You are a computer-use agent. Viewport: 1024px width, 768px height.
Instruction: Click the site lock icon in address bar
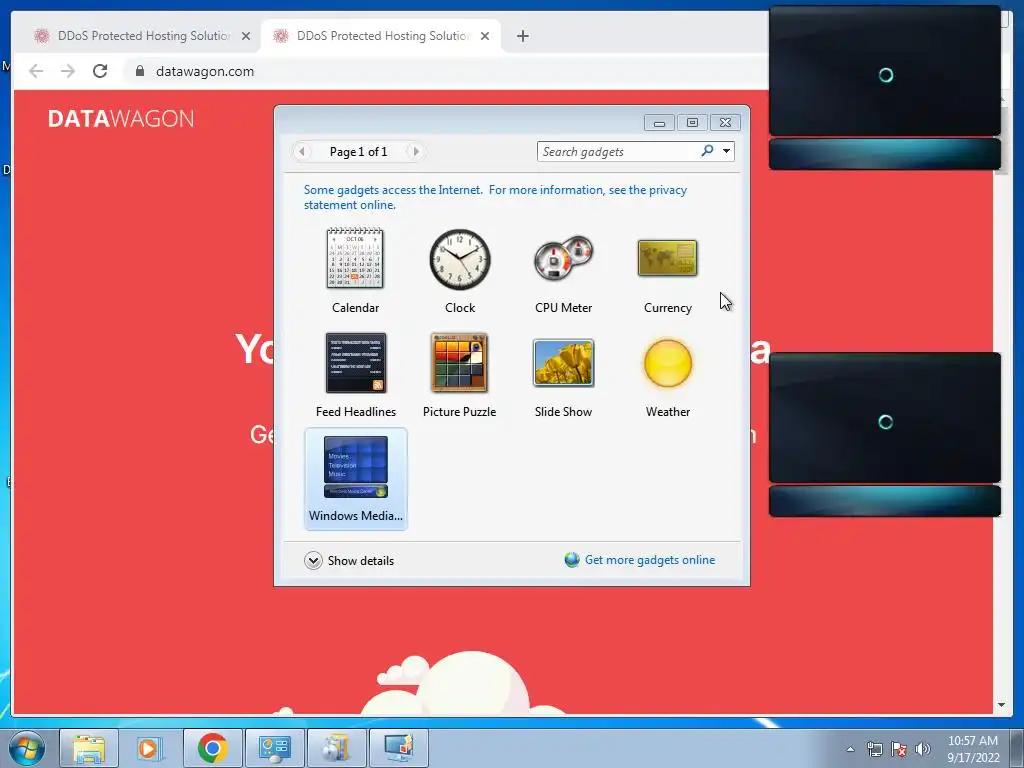click(x=139, y=71)
